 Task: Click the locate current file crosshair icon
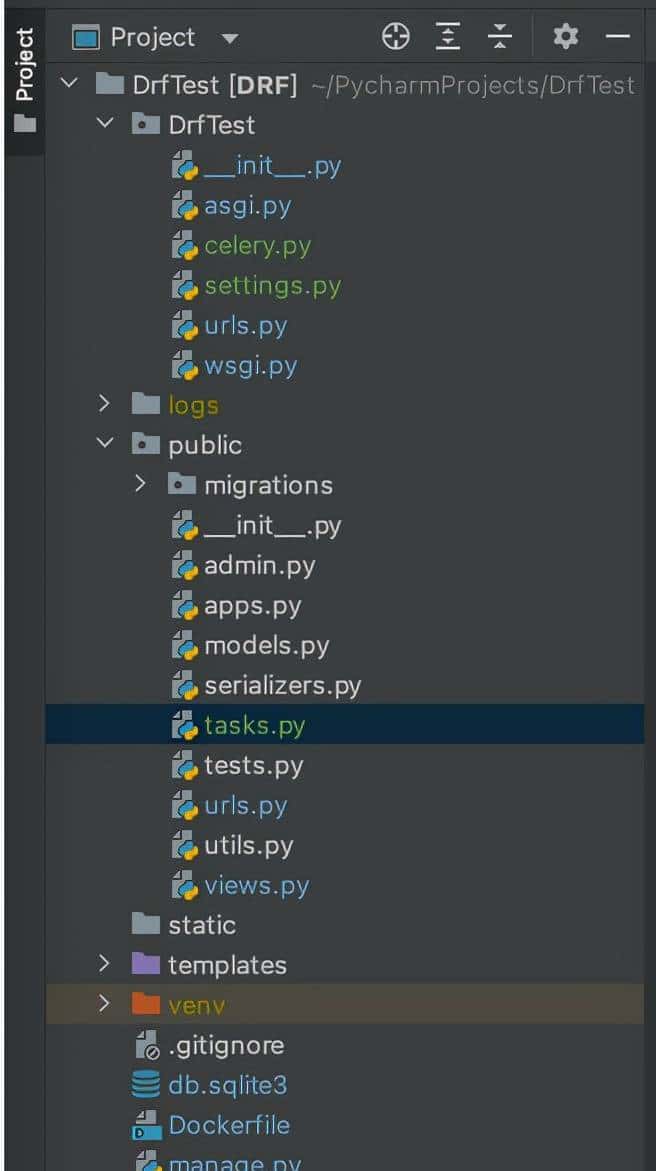(396, 37)
